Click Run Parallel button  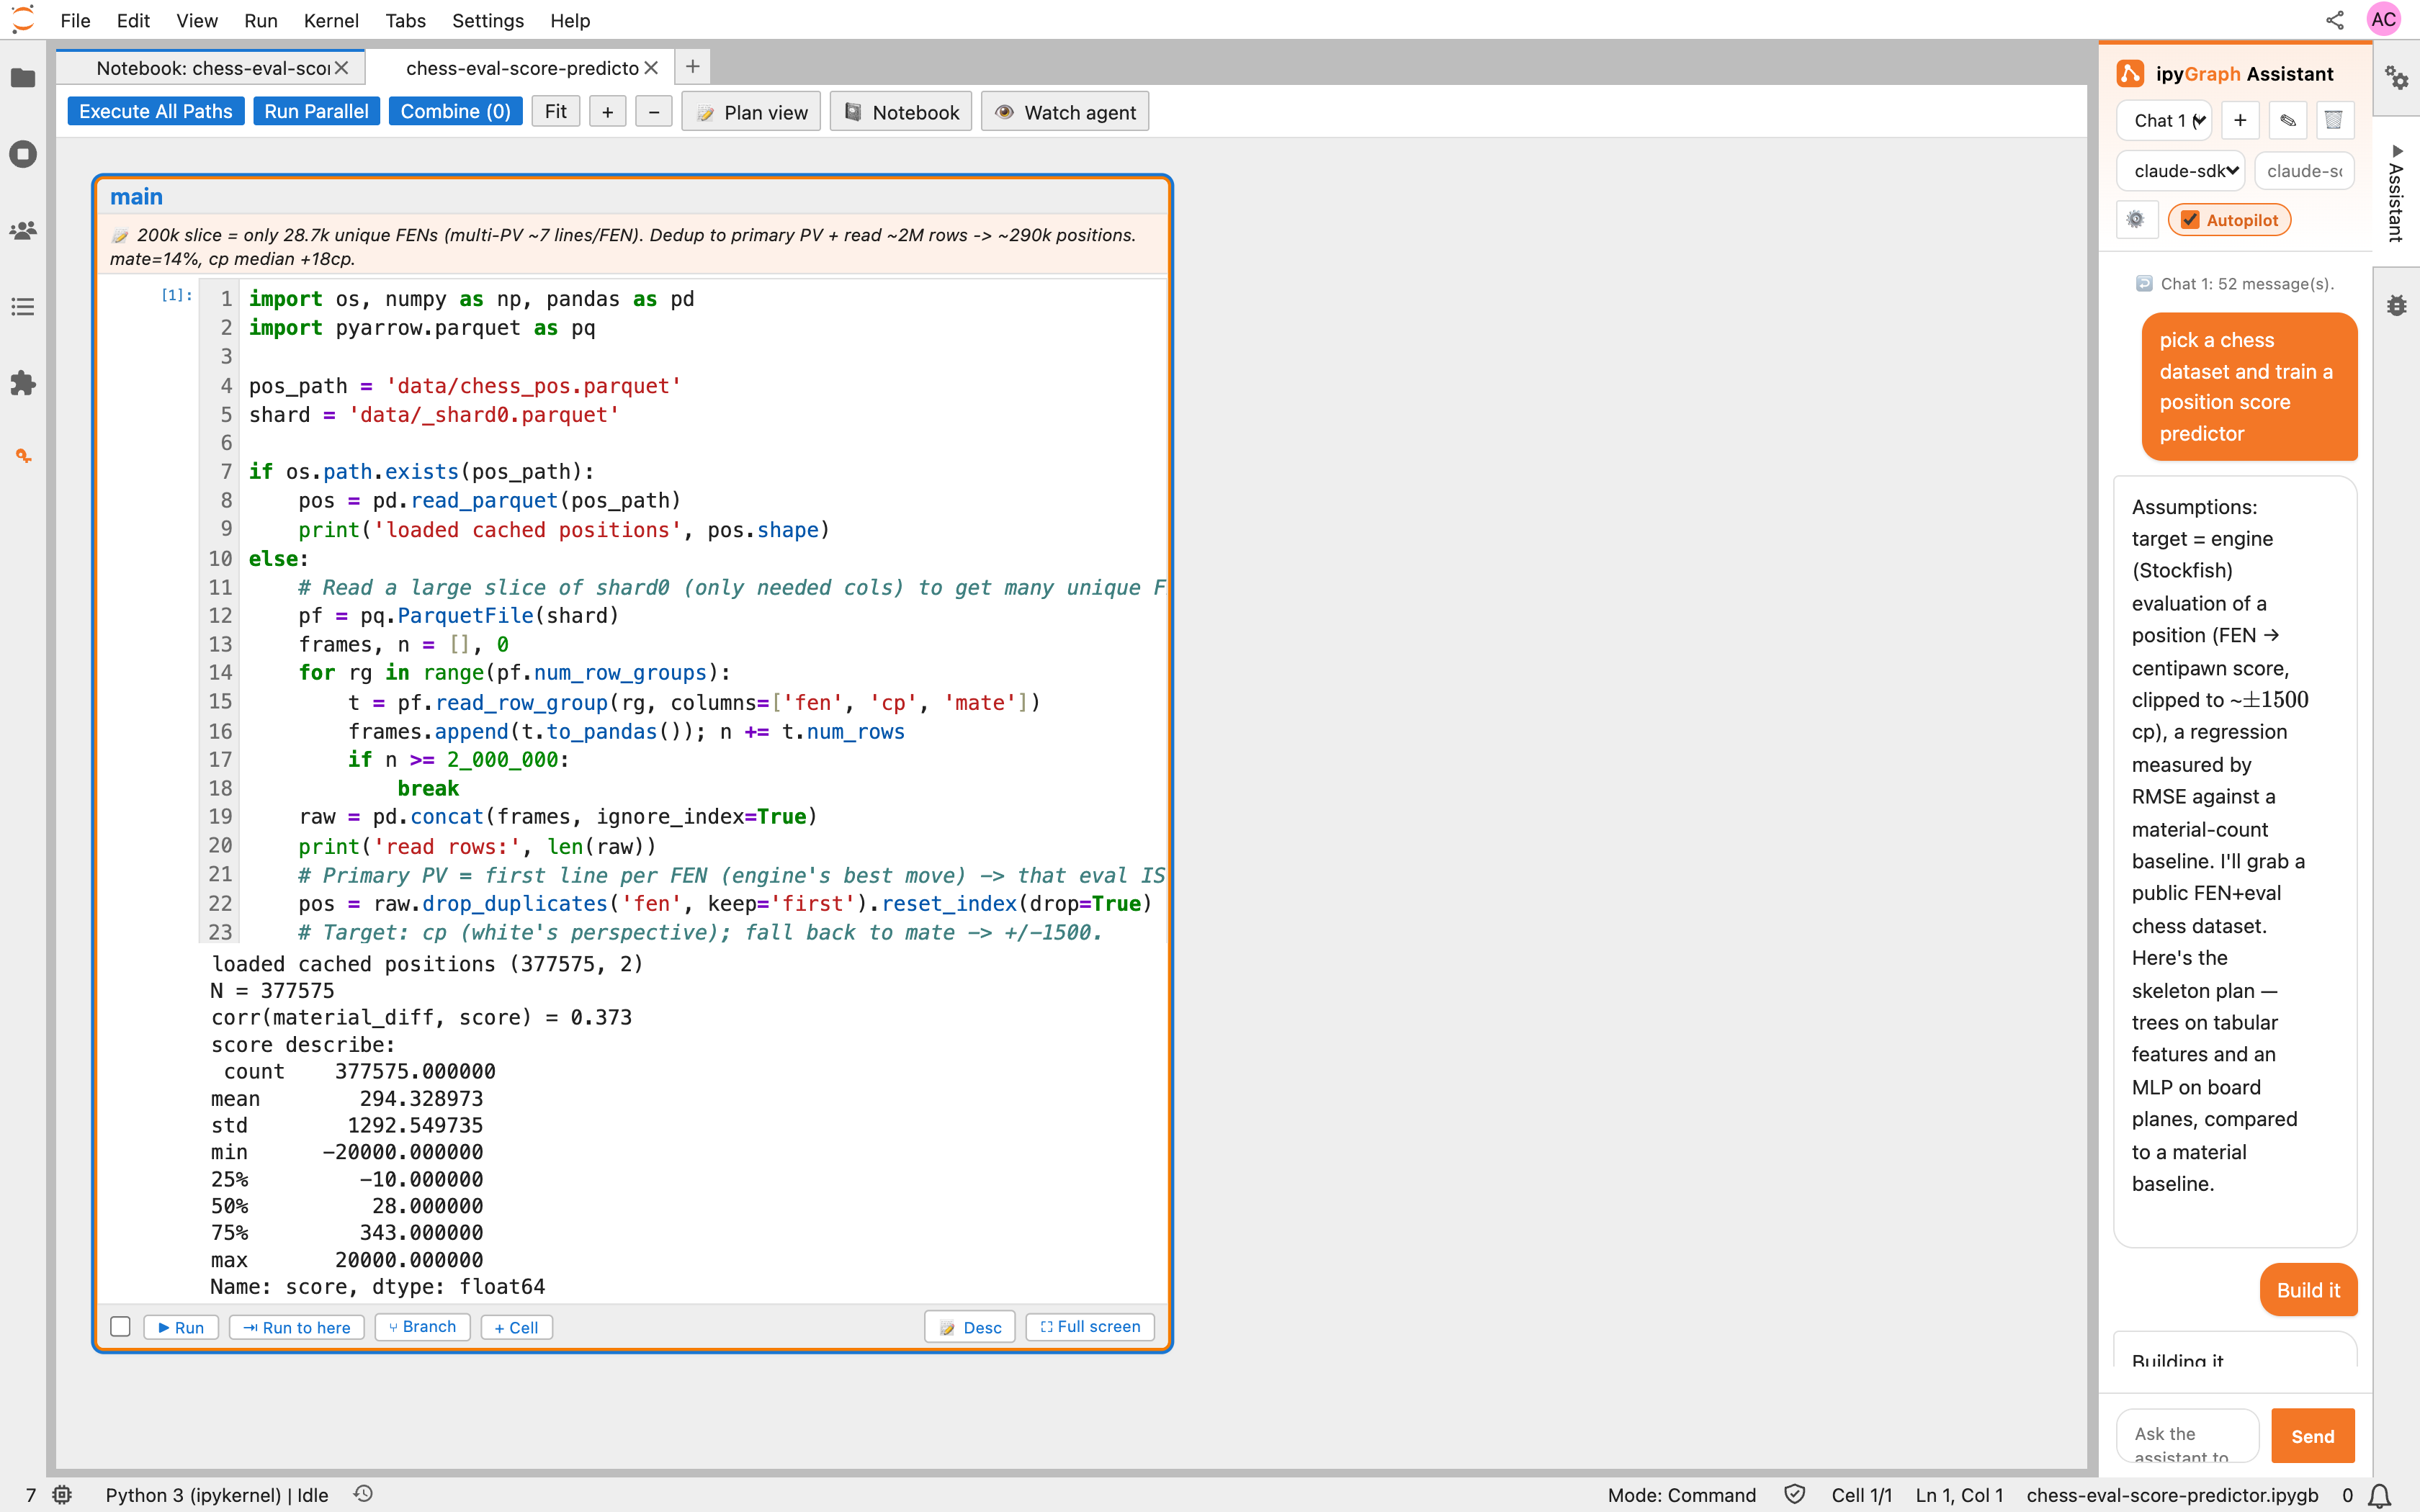click(316, 112)
